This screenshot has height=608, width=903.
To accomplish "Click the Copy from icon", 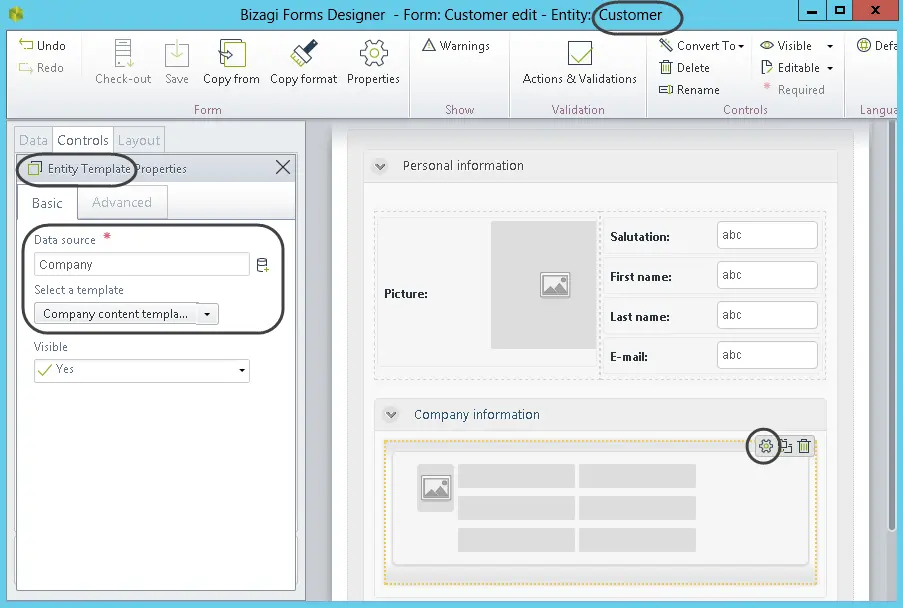I will coord(232,53).
